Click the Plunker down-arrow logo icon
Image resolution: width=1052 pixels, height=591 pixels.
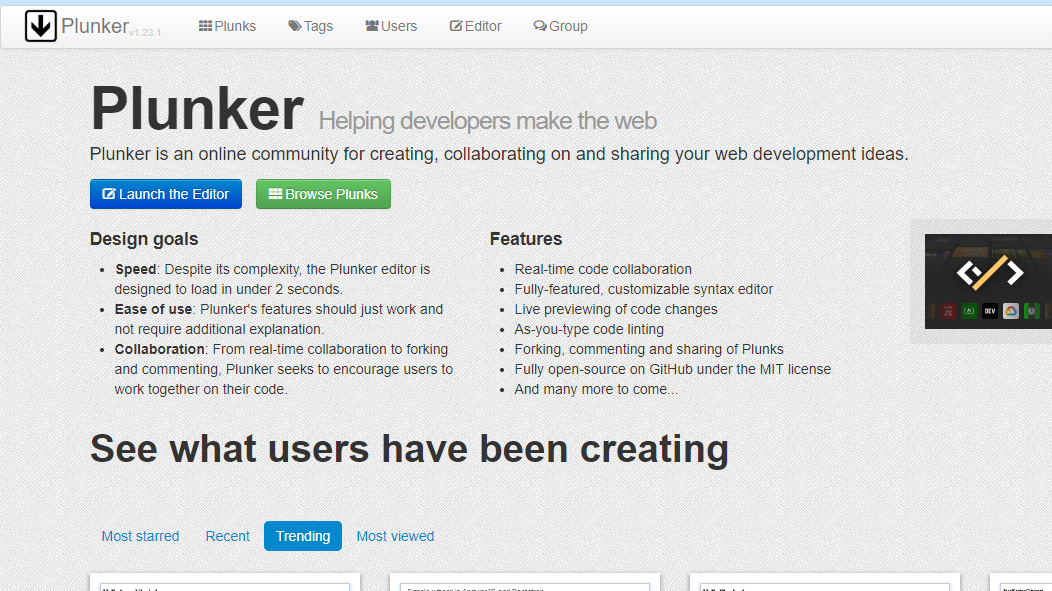(41, 26)
